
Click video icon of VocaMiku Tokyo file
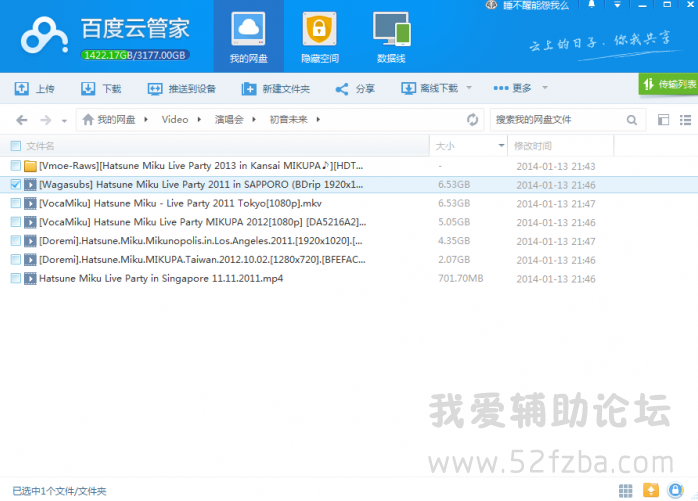(x=30, y=204)
